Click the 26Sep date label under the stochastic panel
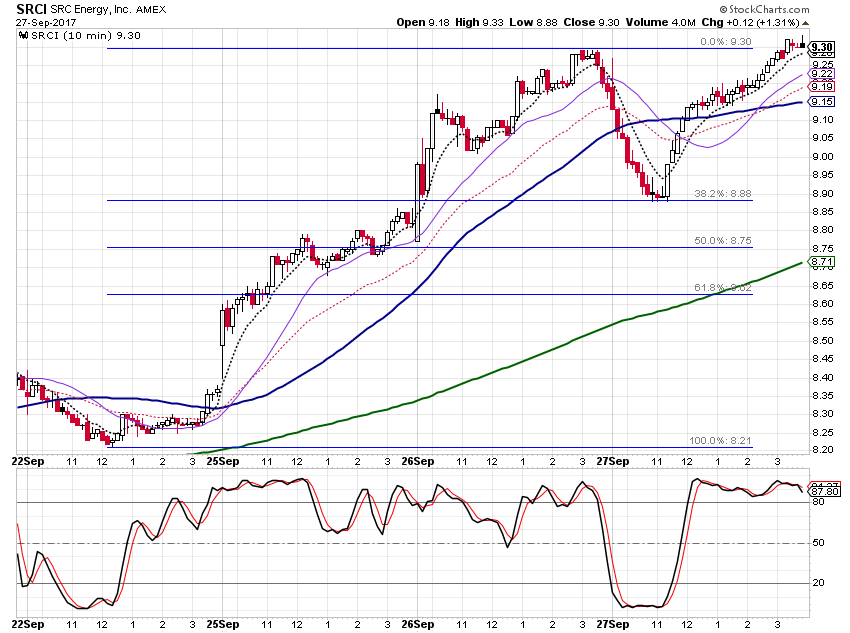 coord(417,624)
